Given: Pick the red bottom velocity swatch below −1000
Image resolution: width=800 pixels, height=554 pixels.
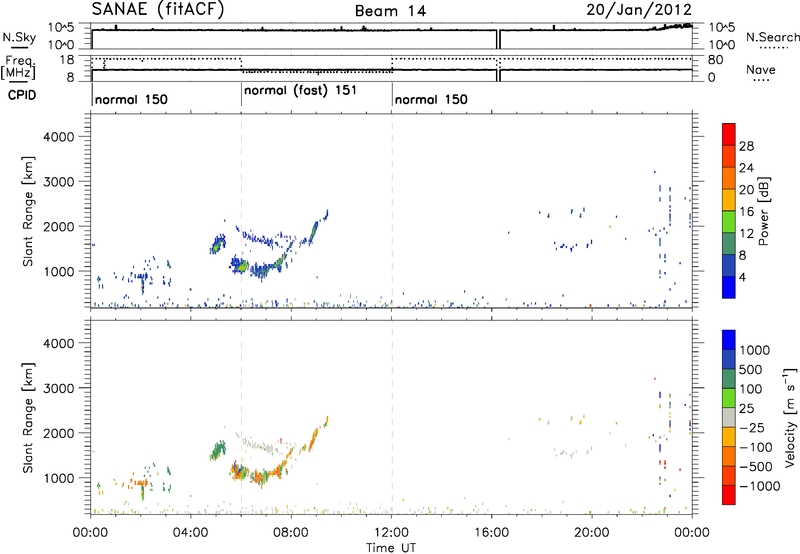Looking at the screenshot, I should (x=729, y=495).
